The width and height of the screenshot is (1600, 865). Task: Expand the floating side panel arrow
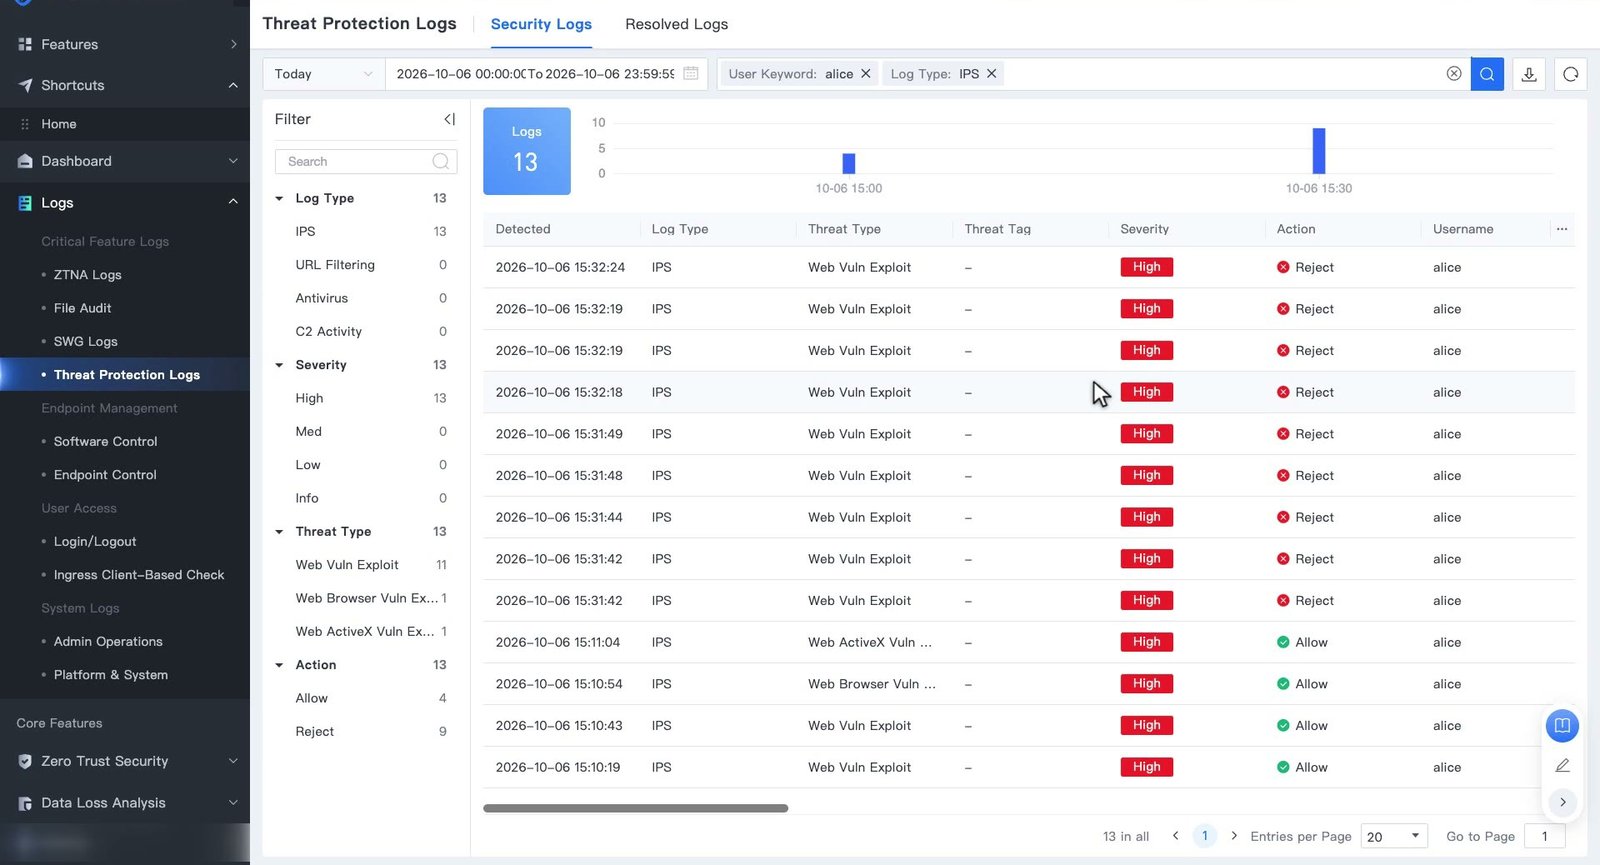(1562, 802)
